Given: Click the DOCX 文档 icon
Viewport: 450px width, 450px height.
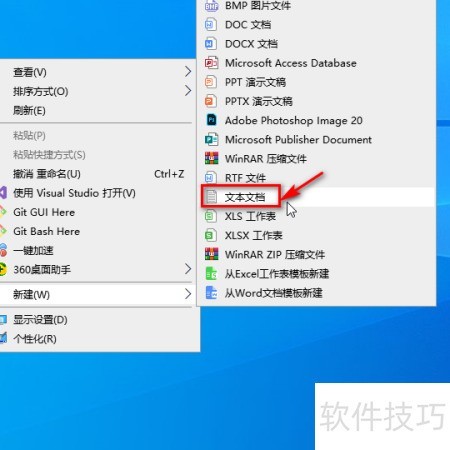Looking at the screenshot, I should 210,44.
